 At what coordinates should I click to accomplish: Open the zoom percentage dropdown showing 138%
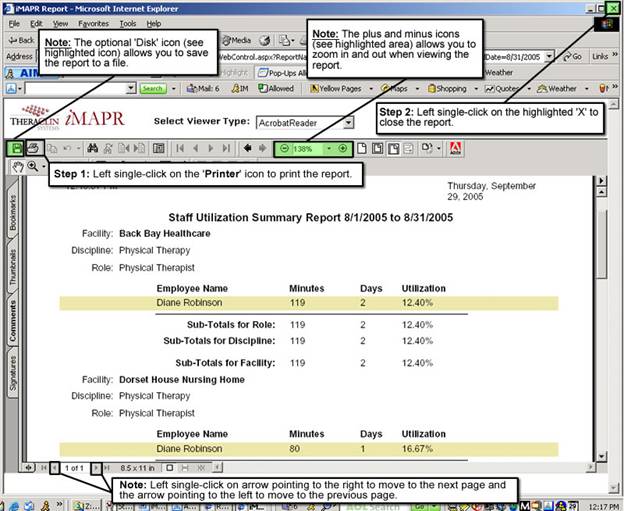click(x=328, y=148)
